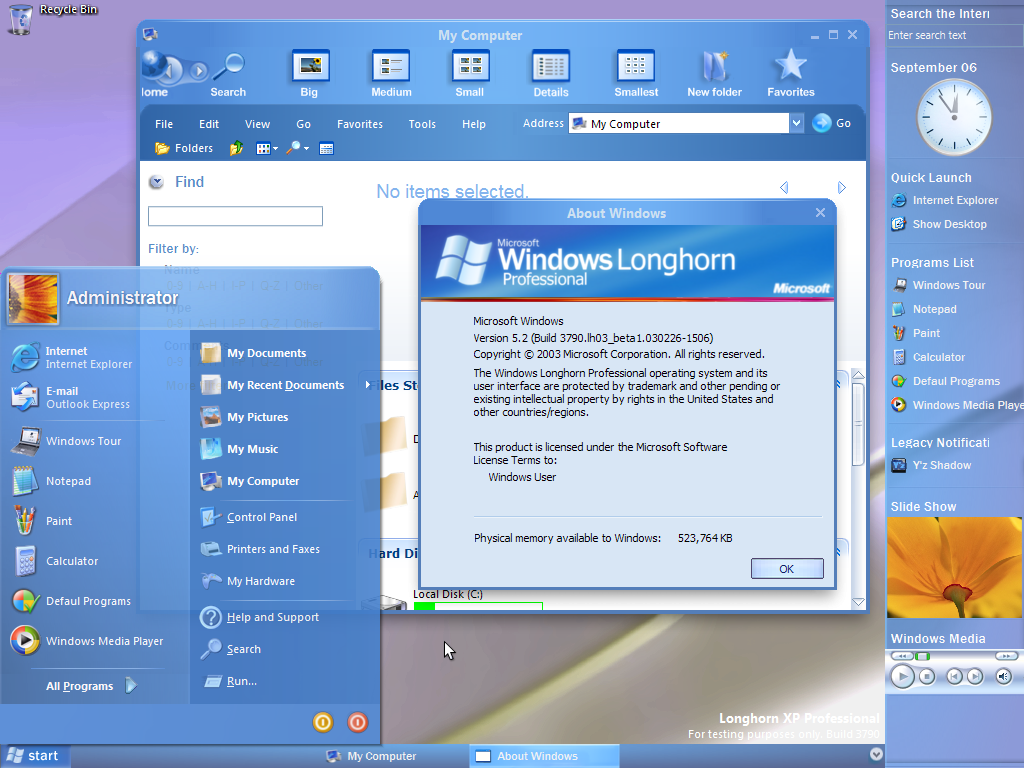Open the Help menu in My Computer
Image resolution: width=1024 pixels, height=768 pixels.
(x=473, y=124)
